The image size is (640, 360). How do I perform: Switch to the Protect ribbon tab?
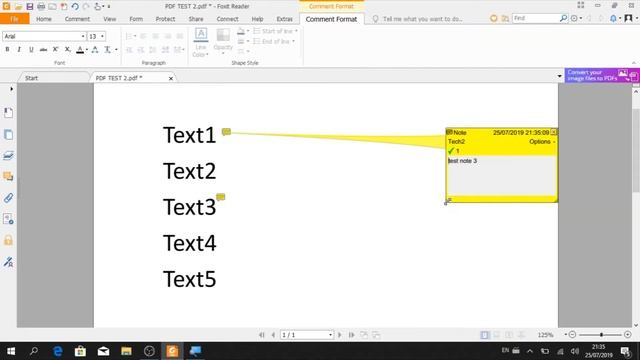click(165, 19)
